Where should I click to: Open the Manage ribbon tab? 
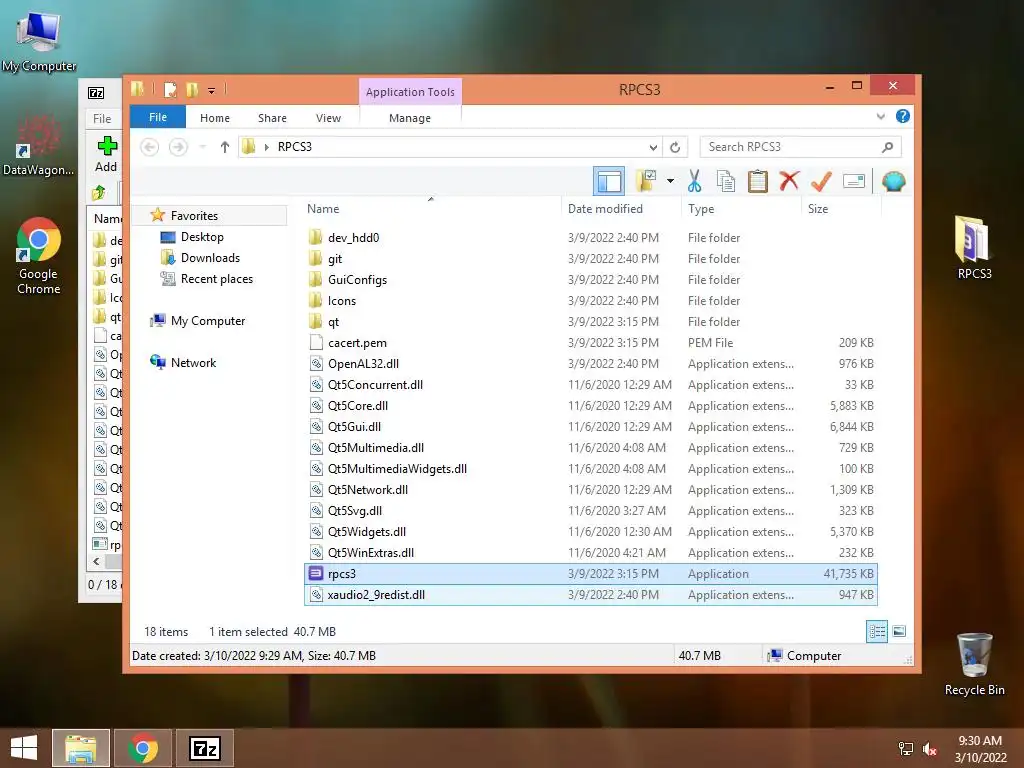(x=409, y=118)
